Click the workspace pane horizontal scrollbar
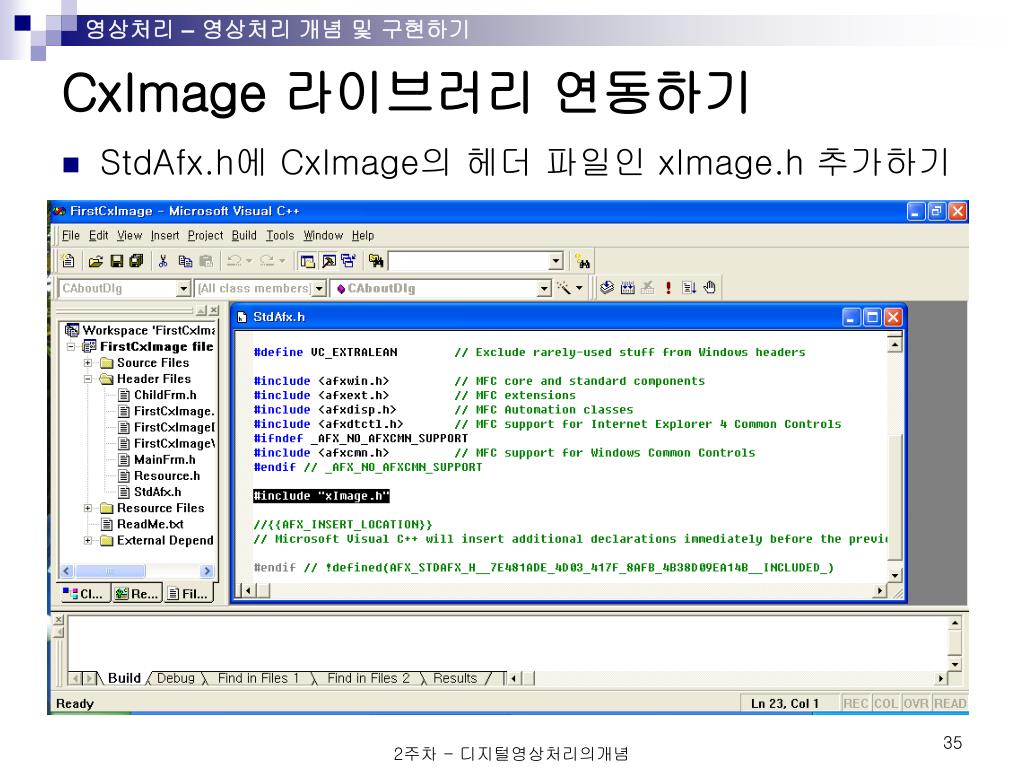The image size is (1024, 768). click(x=137, y=571)
